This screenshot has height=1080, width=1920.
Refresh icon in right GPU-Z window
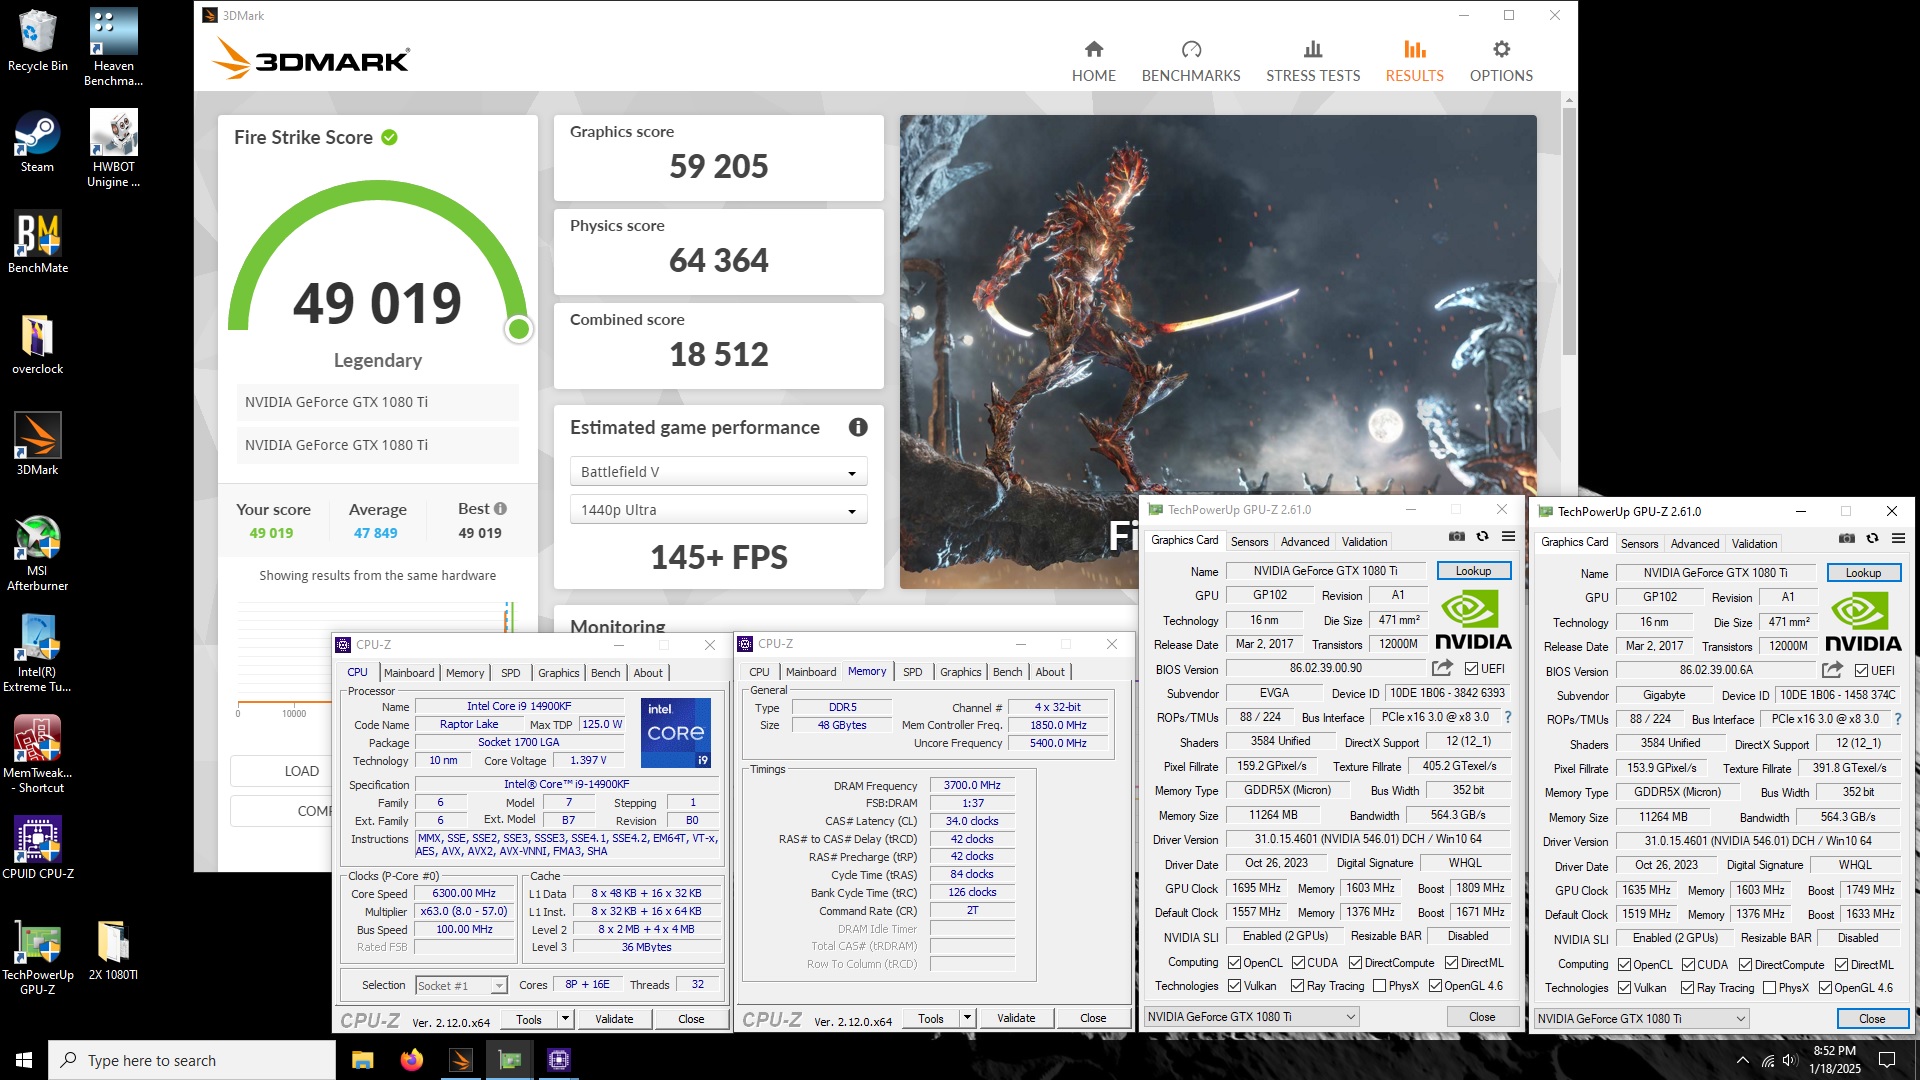point(1872,539)
